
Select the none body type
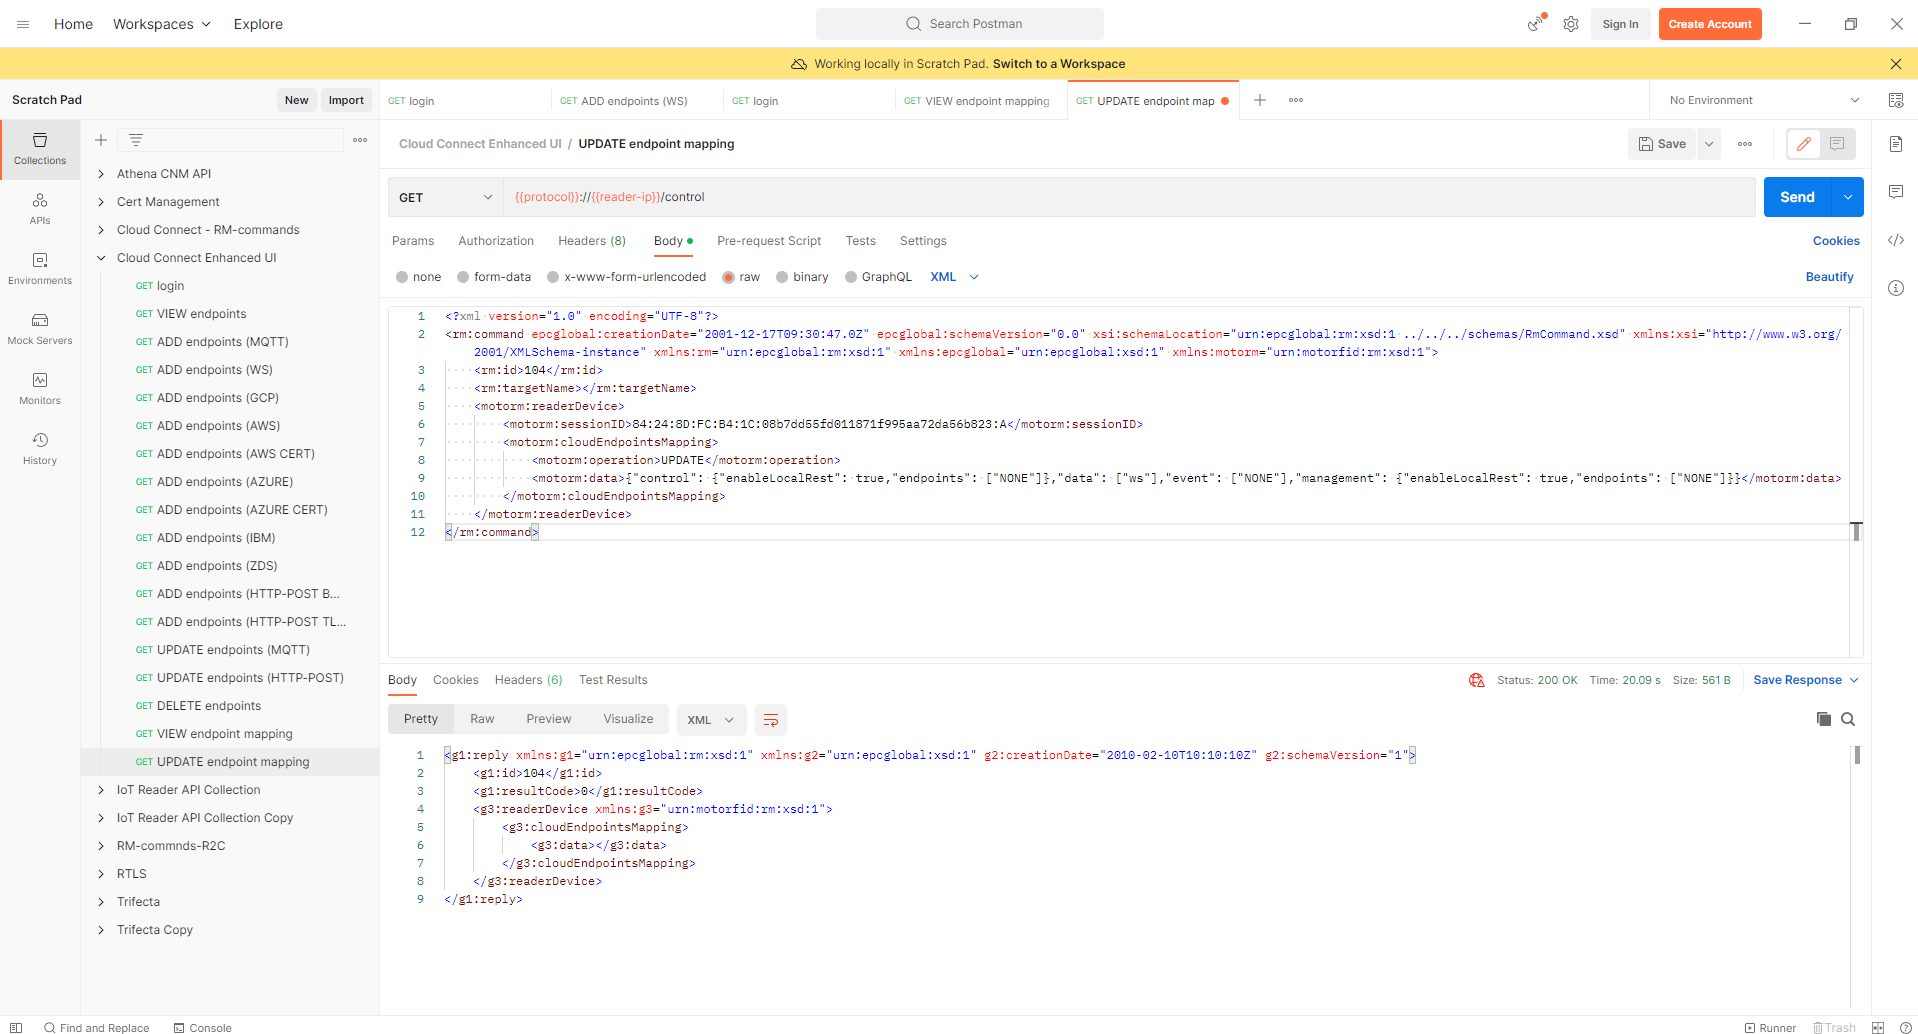402,277
